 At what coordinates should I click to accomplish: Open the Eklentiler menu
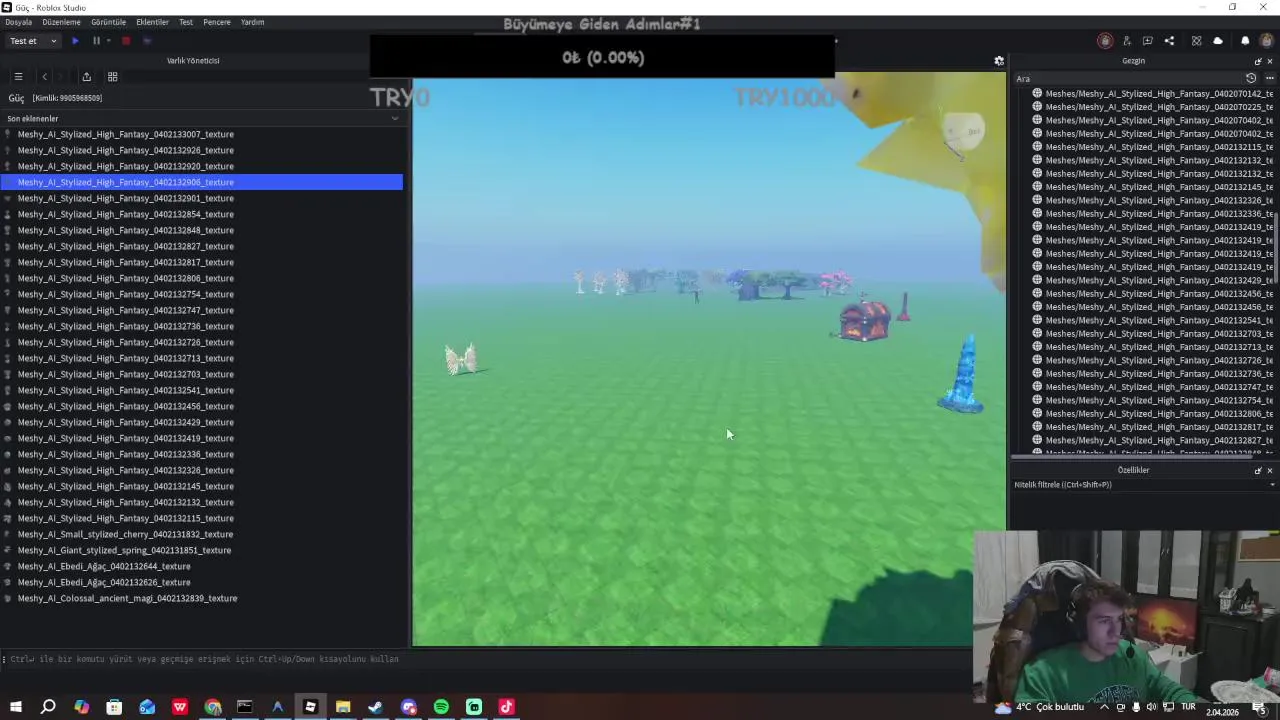click(x=152, y=22)
